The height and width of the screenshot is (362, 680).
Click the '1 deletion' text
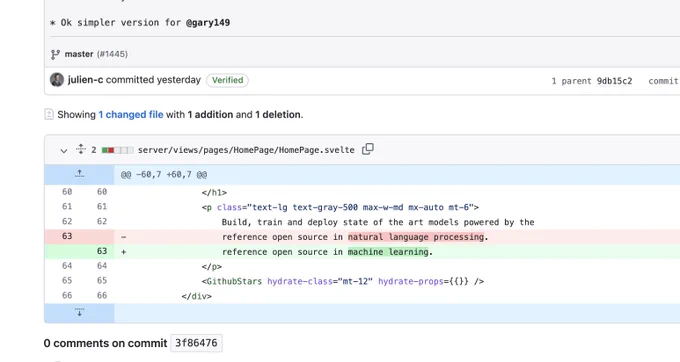point(278,114)
